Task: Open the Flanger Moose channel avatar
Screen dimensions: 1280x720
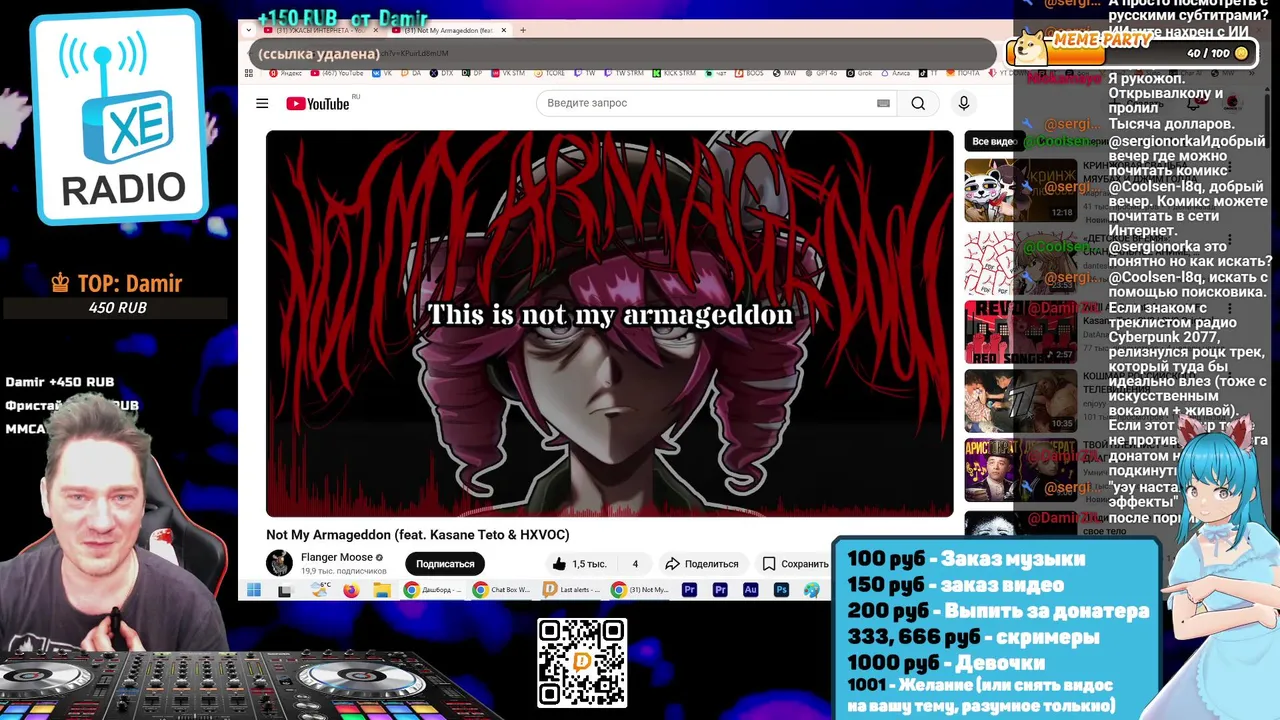Action: (x=279, y=563)
